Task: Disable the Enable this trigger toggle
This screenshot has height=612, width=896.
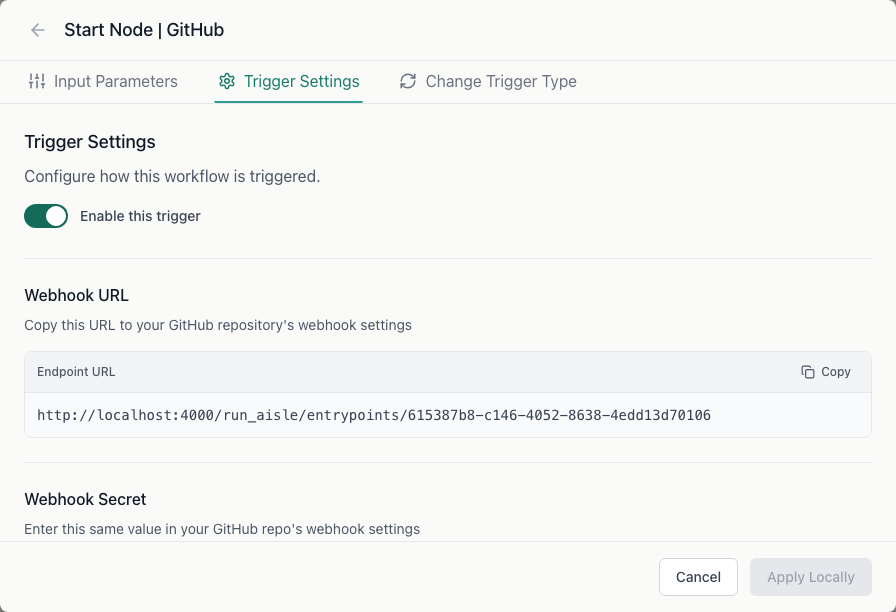Action: (46, 215)
